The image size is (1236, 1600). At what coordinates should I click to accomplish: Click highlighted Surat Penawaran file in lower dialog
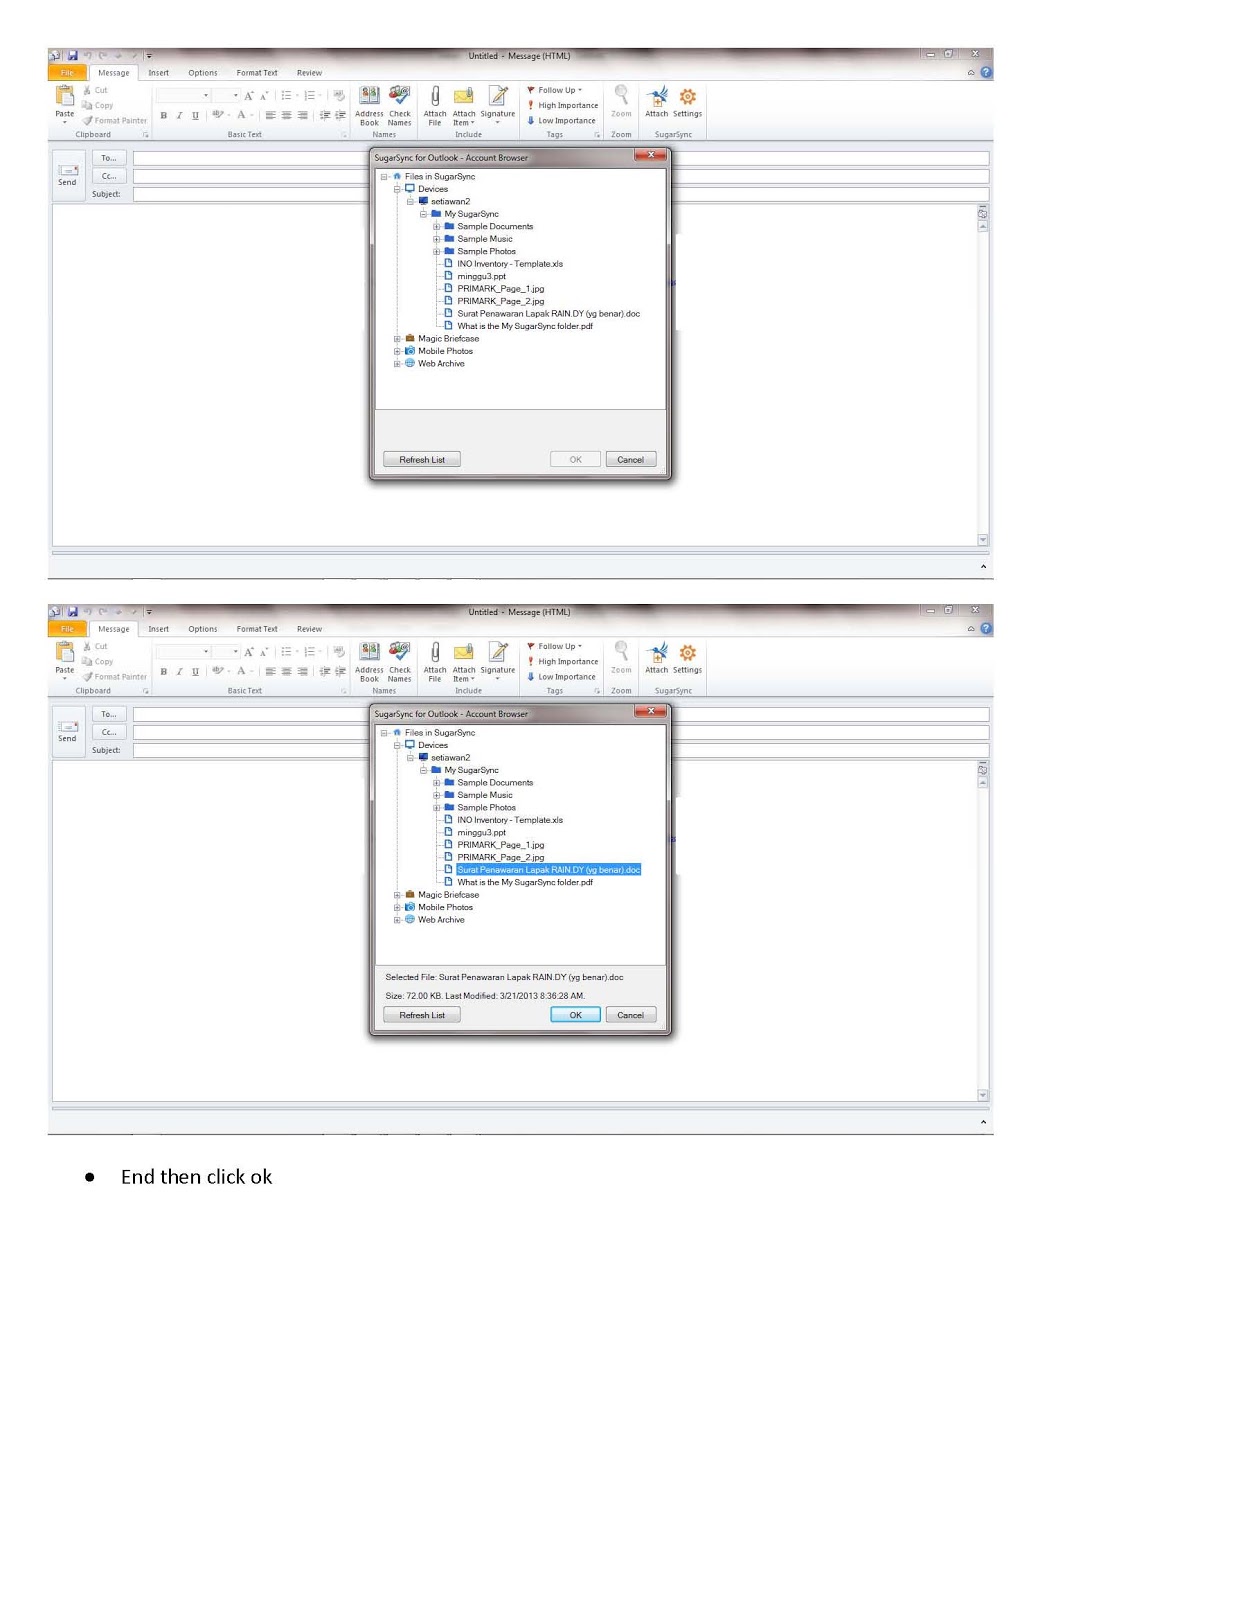click(x=549, y=870)
